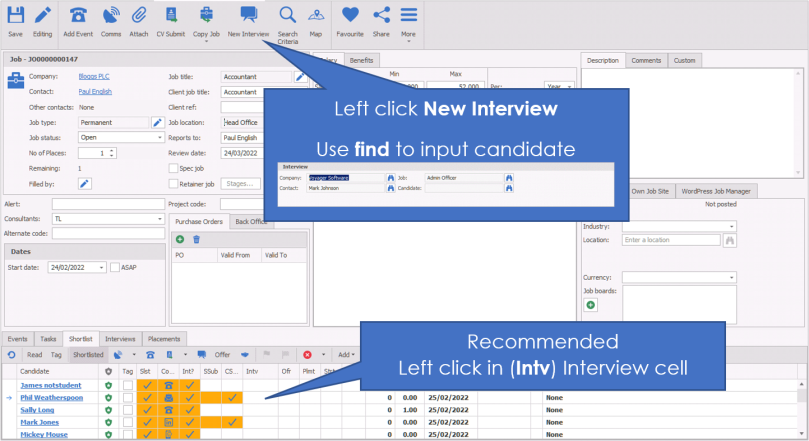Click the Alert input field
The height and width of the screenshot is (441, 809).
click(x=108, y=203)
